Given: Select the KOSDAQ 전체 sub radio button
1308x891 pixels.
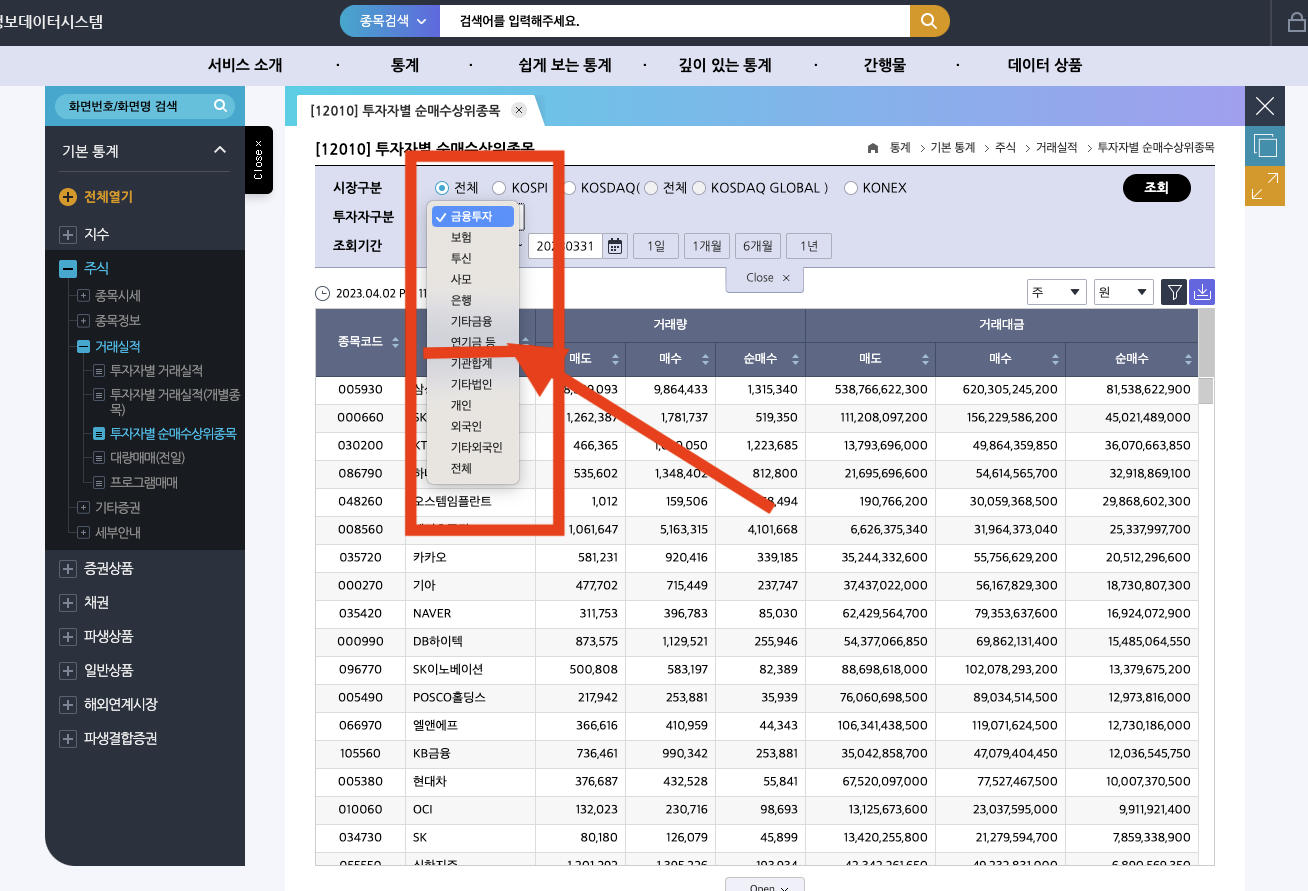Looking at the screenshot, I should point(651,188).
